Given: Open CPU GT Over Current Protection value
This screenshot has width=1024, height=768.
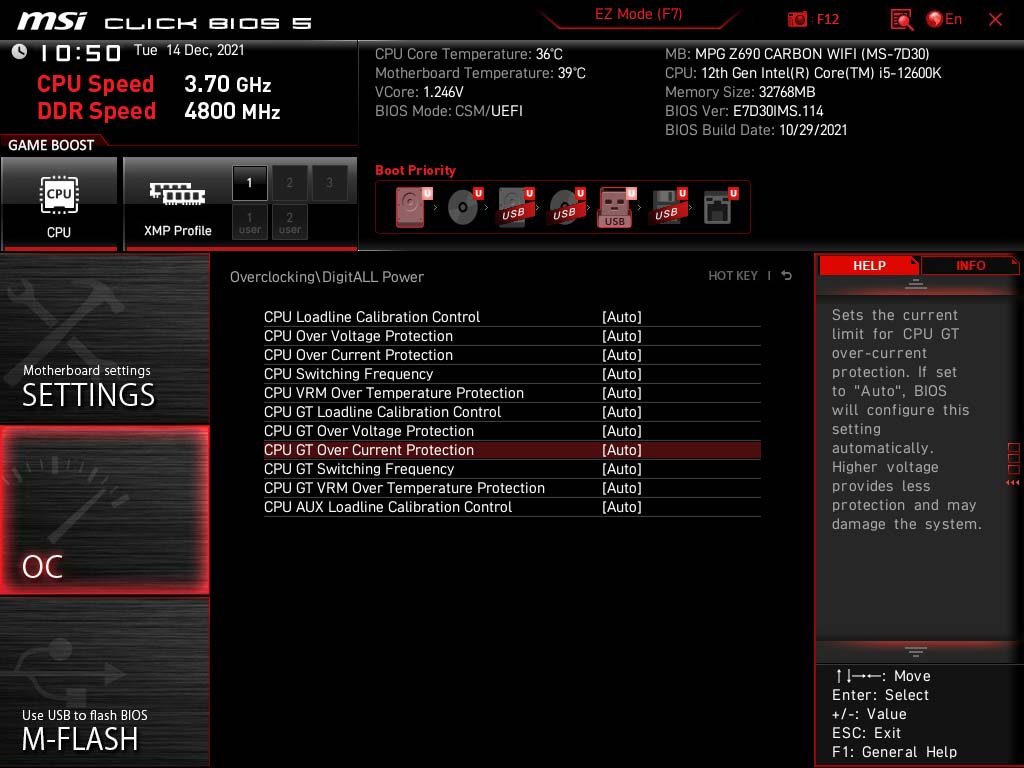Looking at the screenshot, I should (622, 449).
